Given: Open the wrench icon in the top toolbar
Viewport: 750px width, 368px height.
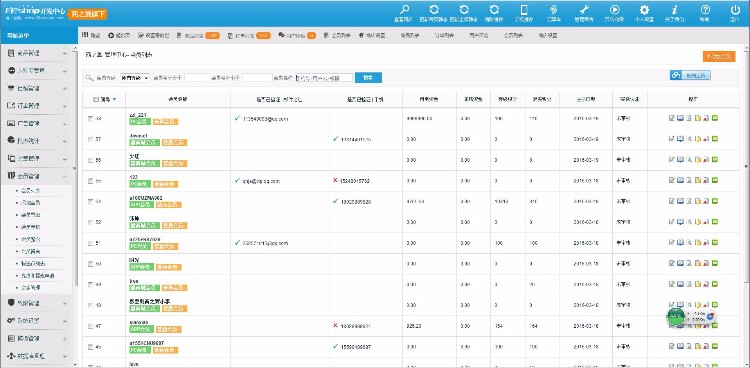Looking at the screenshot, I should [x=584, y=10].
